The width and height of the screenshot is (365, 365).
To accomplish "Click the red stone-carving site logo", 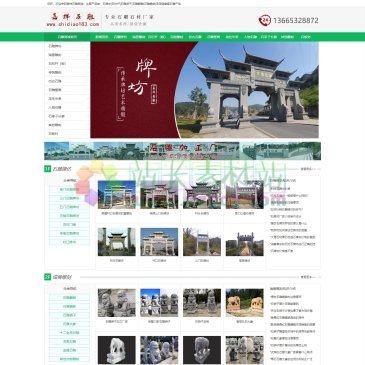I will click(73, 20).
